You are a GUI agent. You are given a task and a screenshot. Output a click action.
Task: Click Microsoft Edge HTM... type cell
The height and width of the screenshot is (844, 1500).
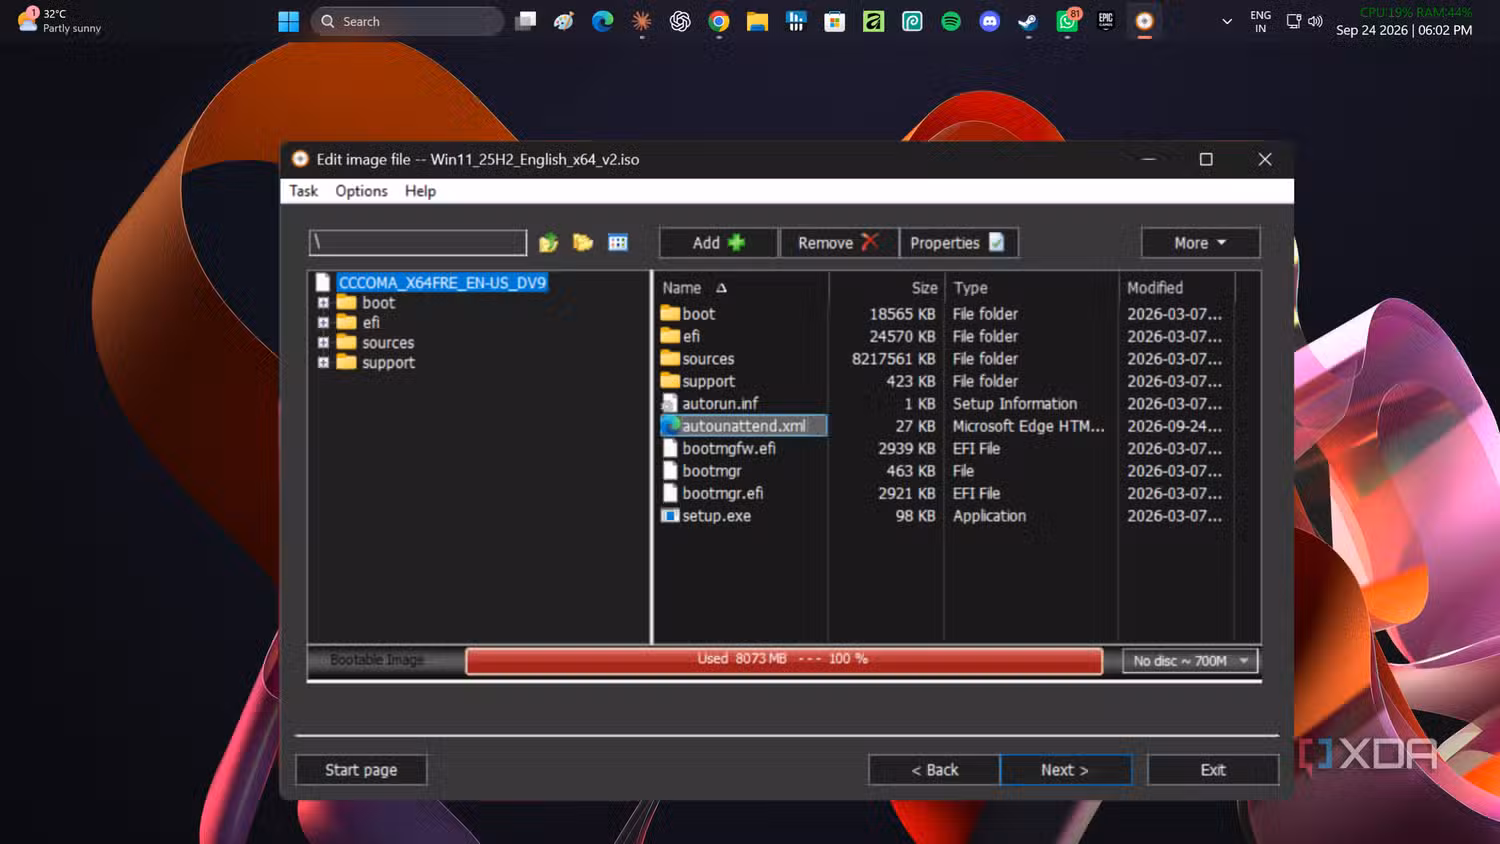1028,426
